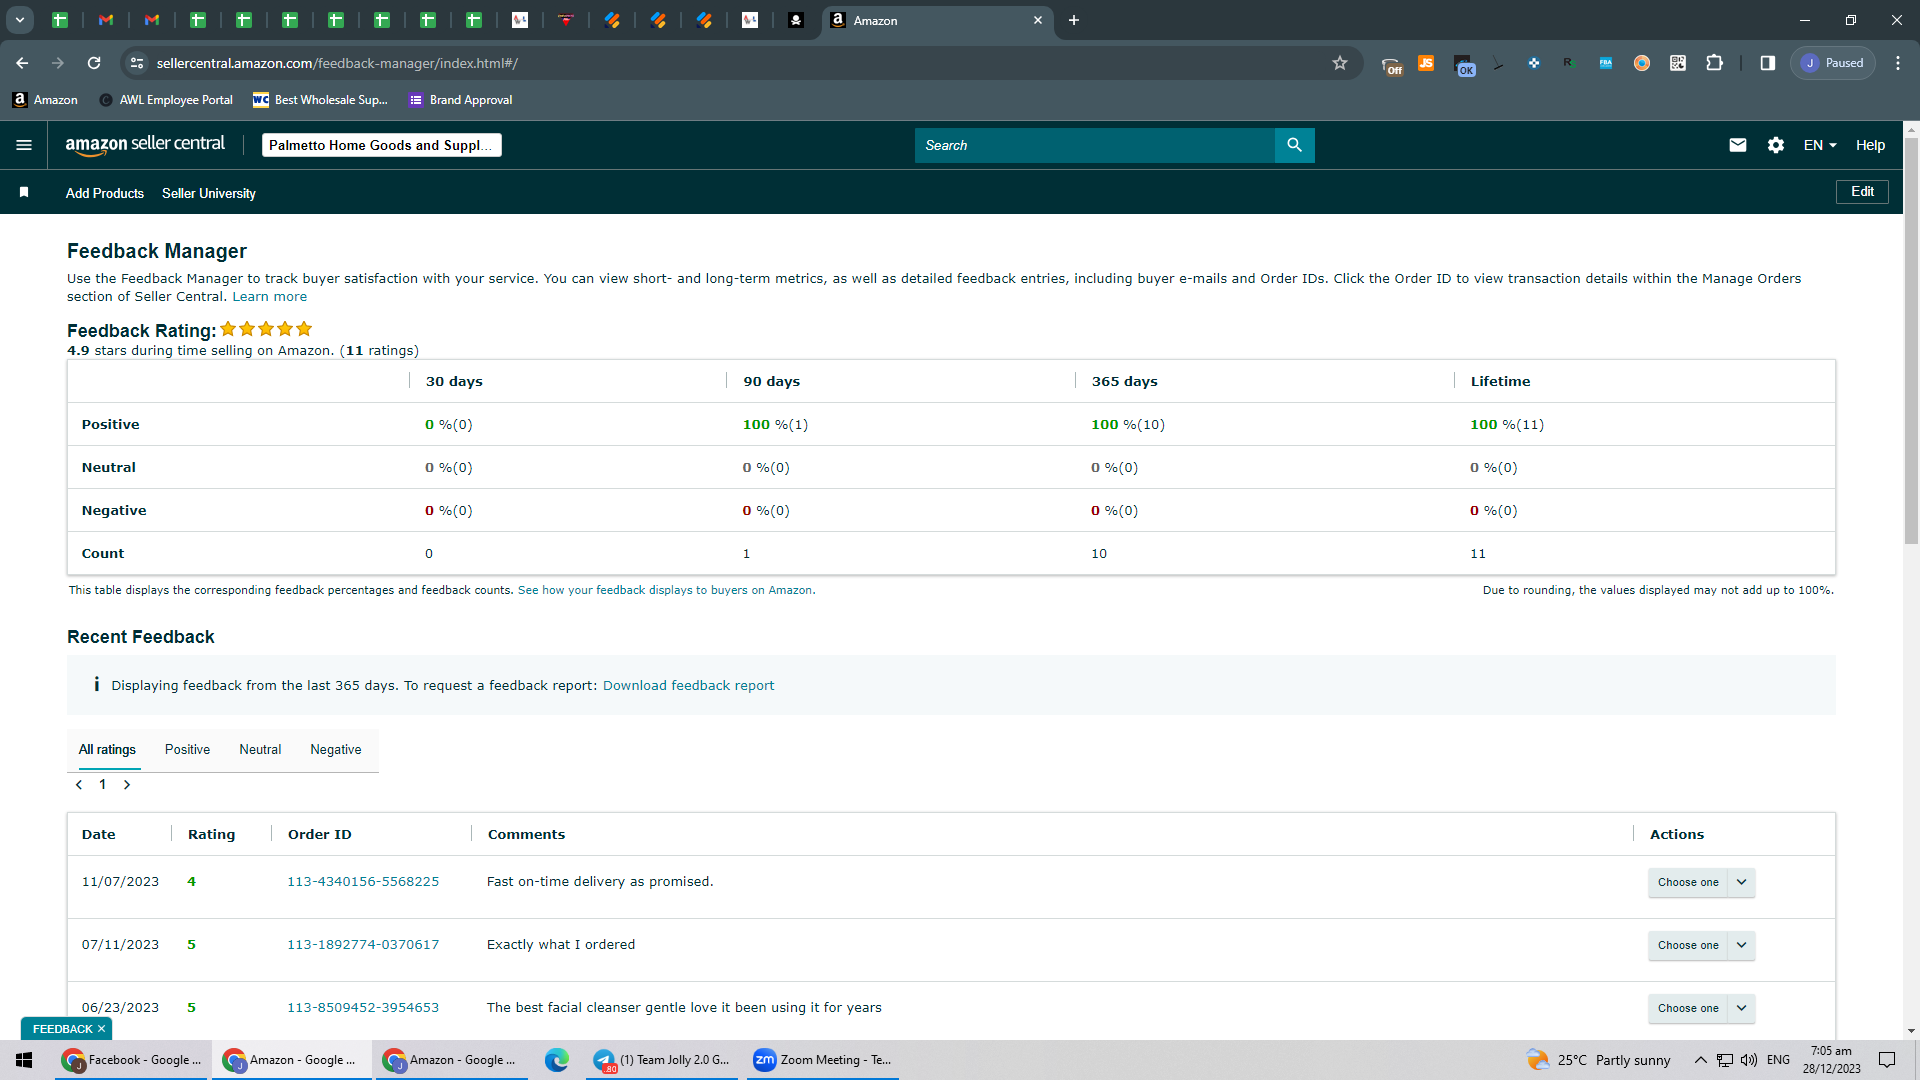The image size is (1920, 1080).
Task: Open the Brand Approval bookmark
Action: (461, 100)
